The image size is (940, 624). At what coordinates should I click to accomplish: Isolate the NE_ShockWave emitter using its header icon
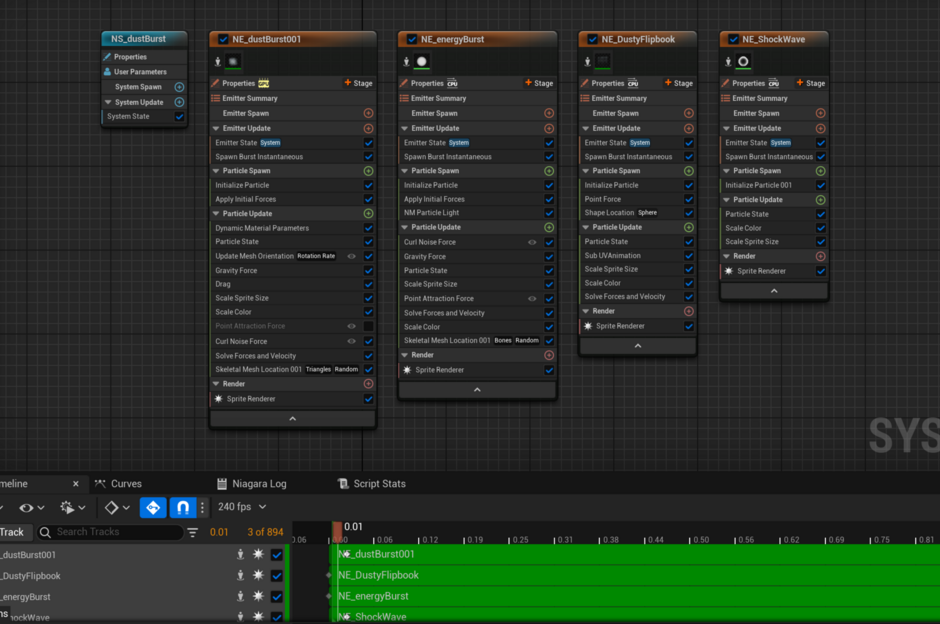[x=728, y=62]
